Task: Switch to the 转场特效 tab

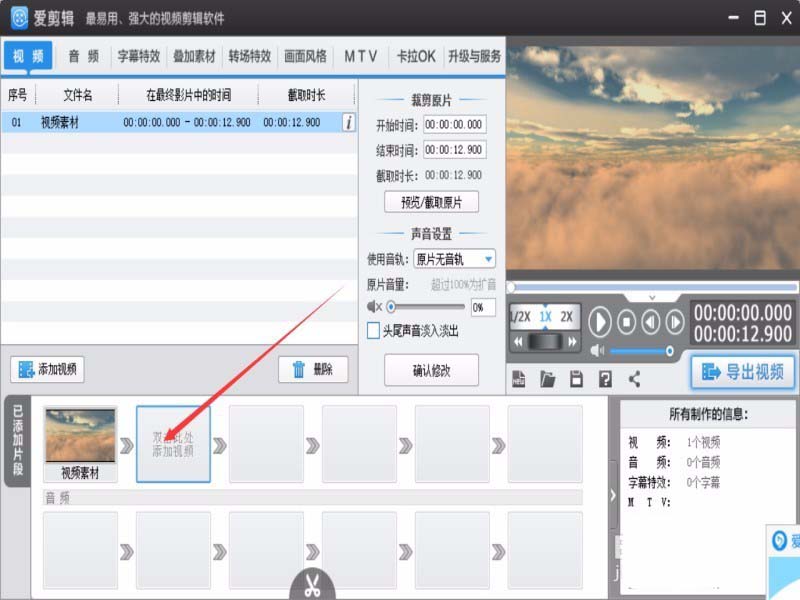Action: coord(249,57)
